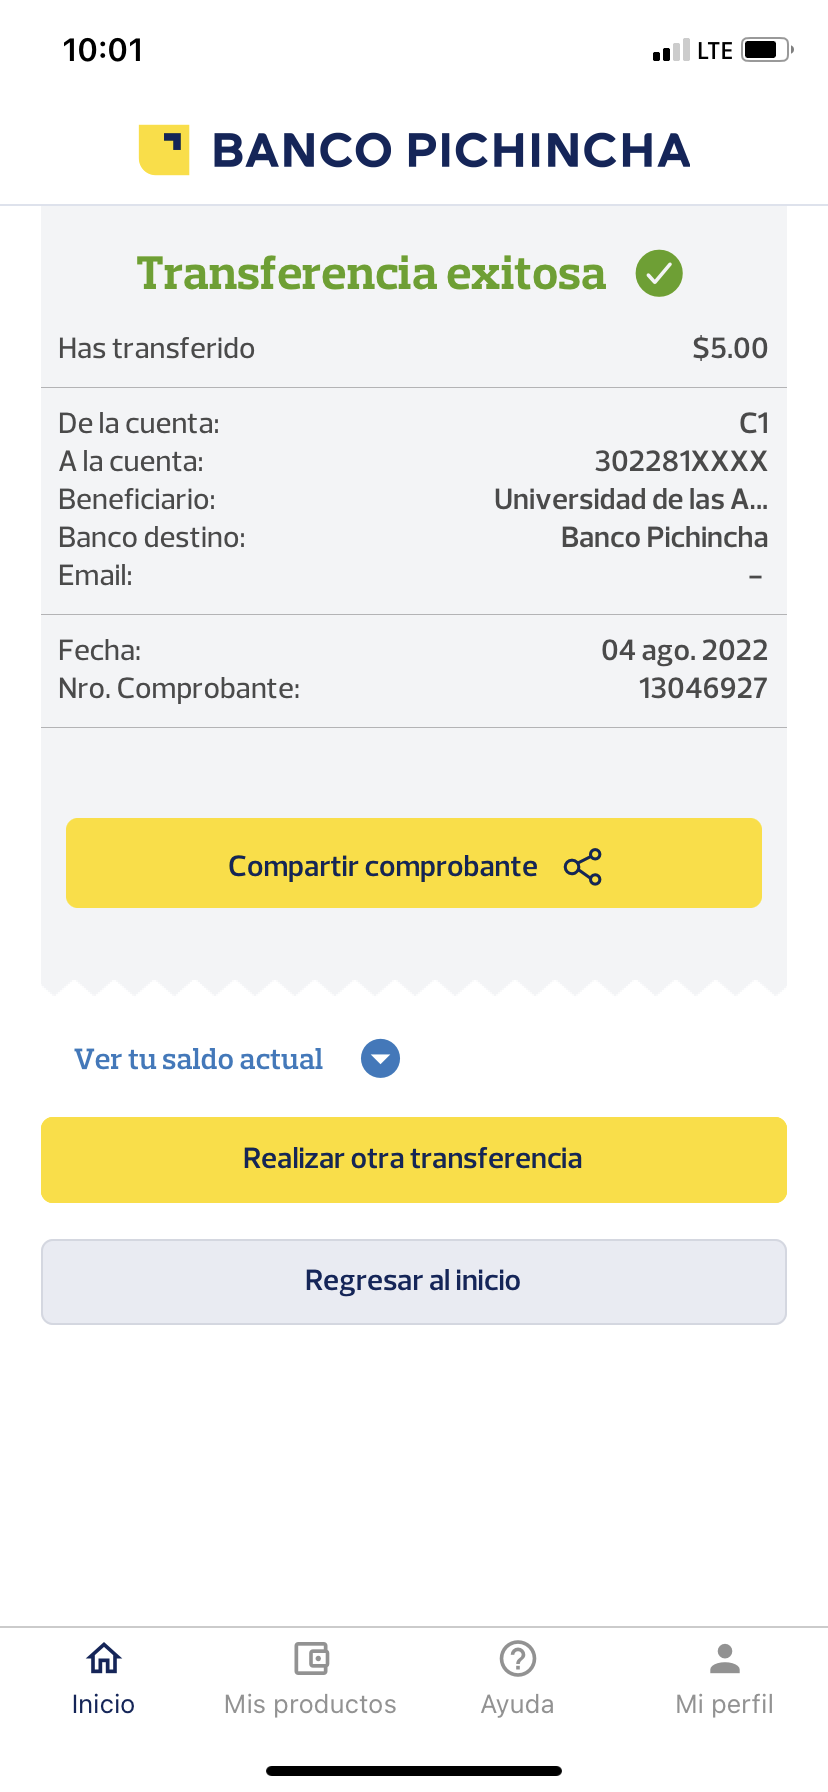The height and width of the screenshot is (1792, 828).
Task: Tap the receipt number 13046927
Action: coord(703,688)
